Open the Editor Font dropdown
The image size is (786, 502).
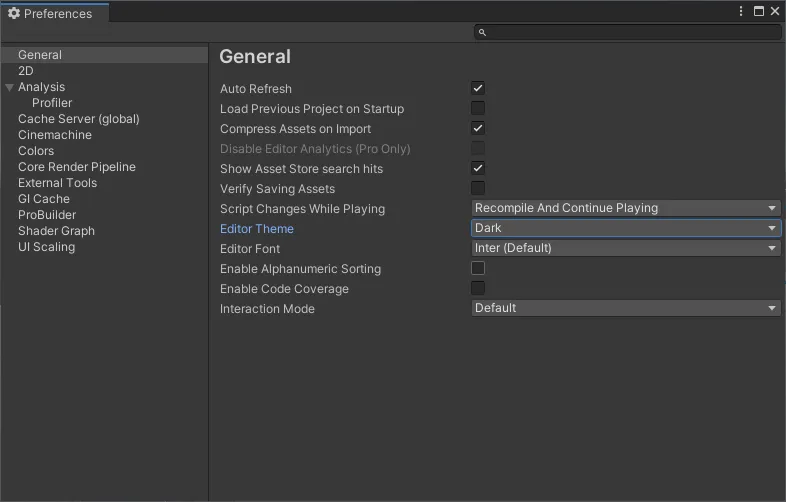pyautogui.click(x=626, y=248)
